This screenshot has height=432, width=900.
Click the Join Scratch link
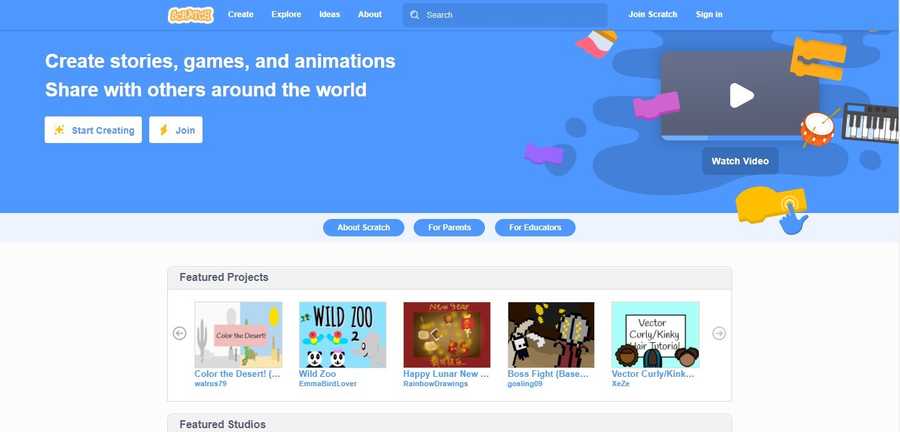pyautogui.click(x=653, y=15)
